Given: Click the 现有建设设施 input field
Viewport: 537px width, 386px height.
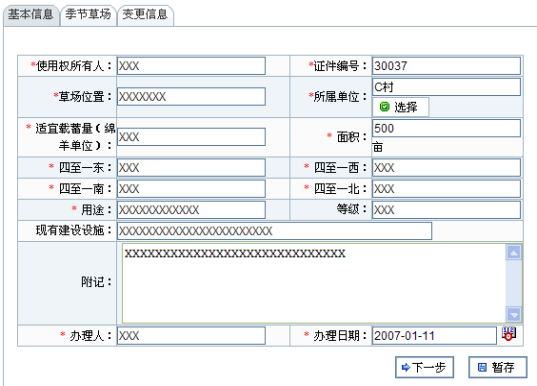Looking at the screenshot, I should click(274, 231).
